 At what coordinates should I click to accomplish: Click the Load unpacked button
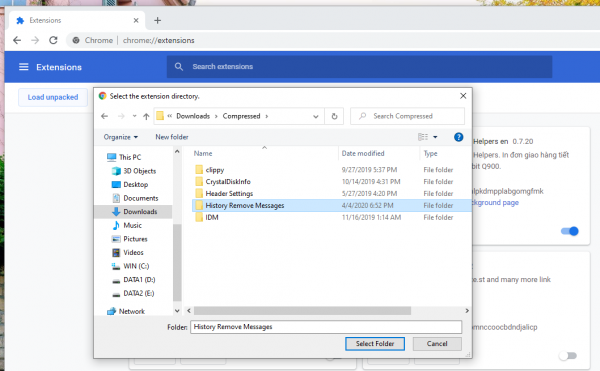53,97
